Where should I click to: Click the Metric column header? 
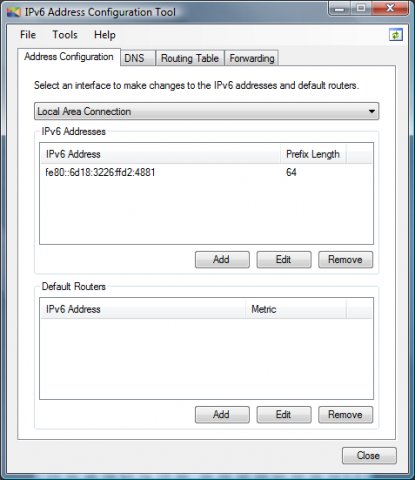click(x=296, y=309)
